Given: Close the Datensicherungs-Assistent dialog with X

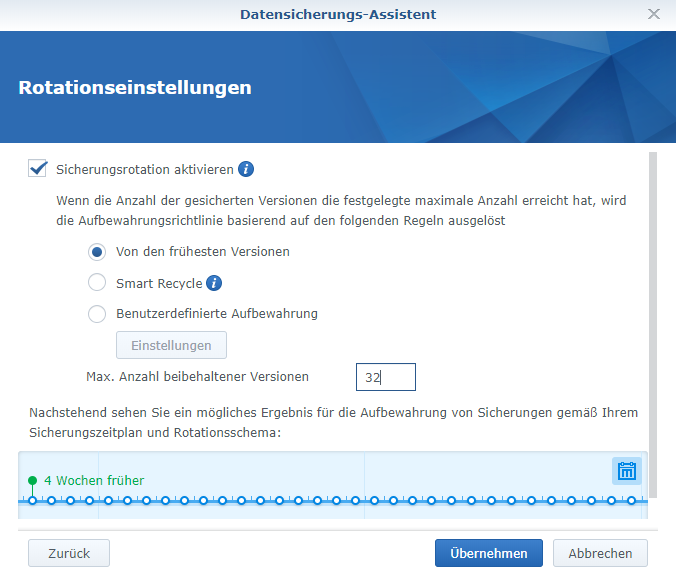Looking at the screenshot, I should point(654,14).
